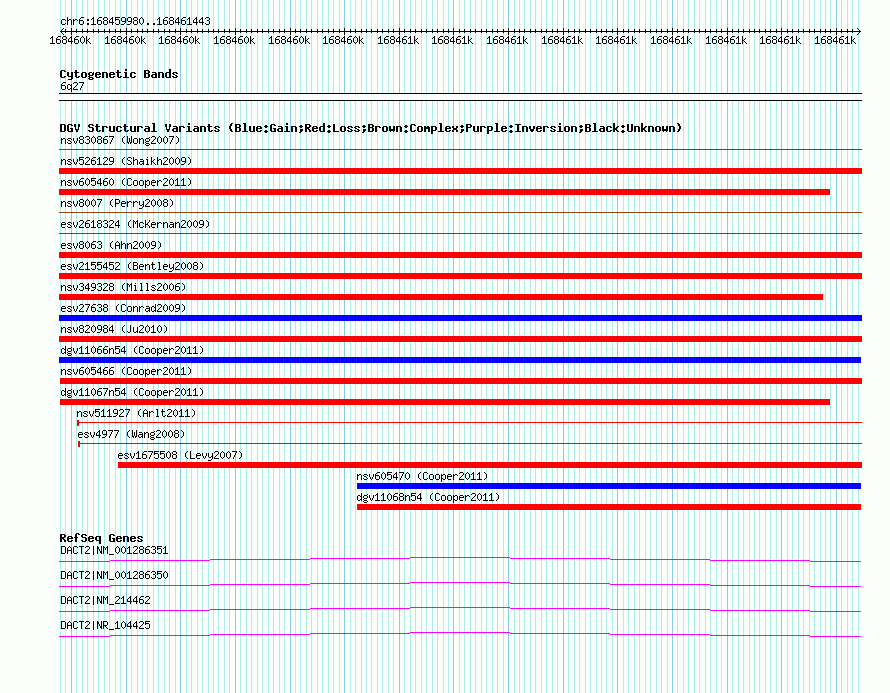Open the esv2618324 (McKernan2009) variant label

click(135, 224)
